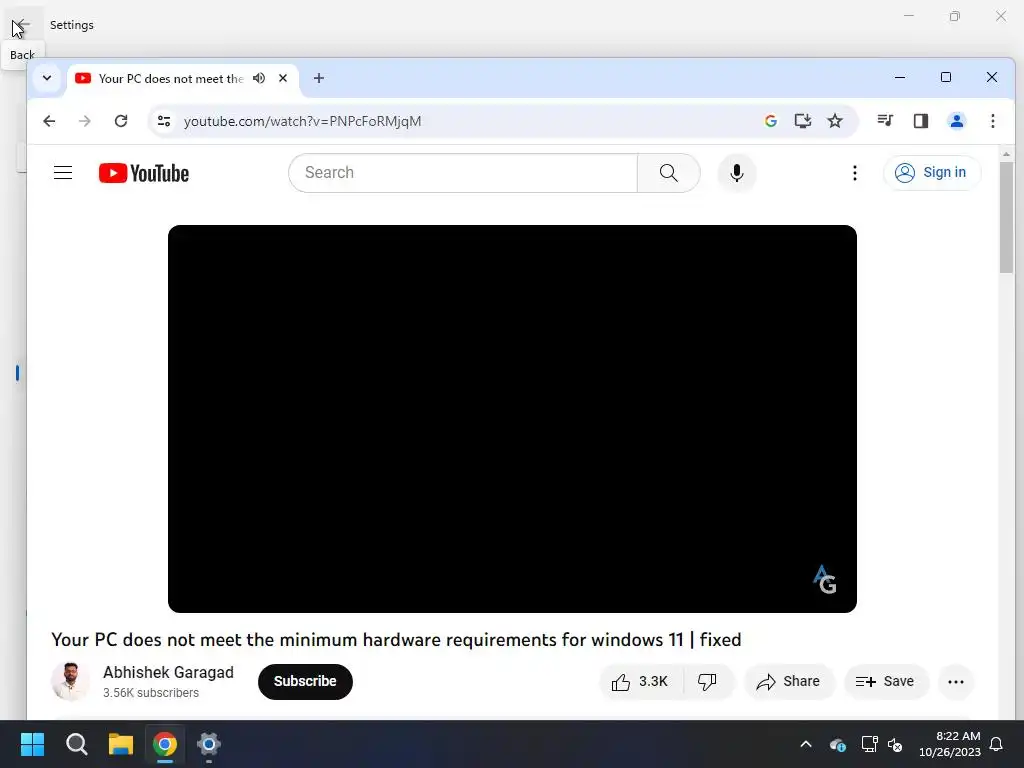Screen dimensions: 1024x768
Task: Open the Chrome three-dot menu
Action: point(993,121)
